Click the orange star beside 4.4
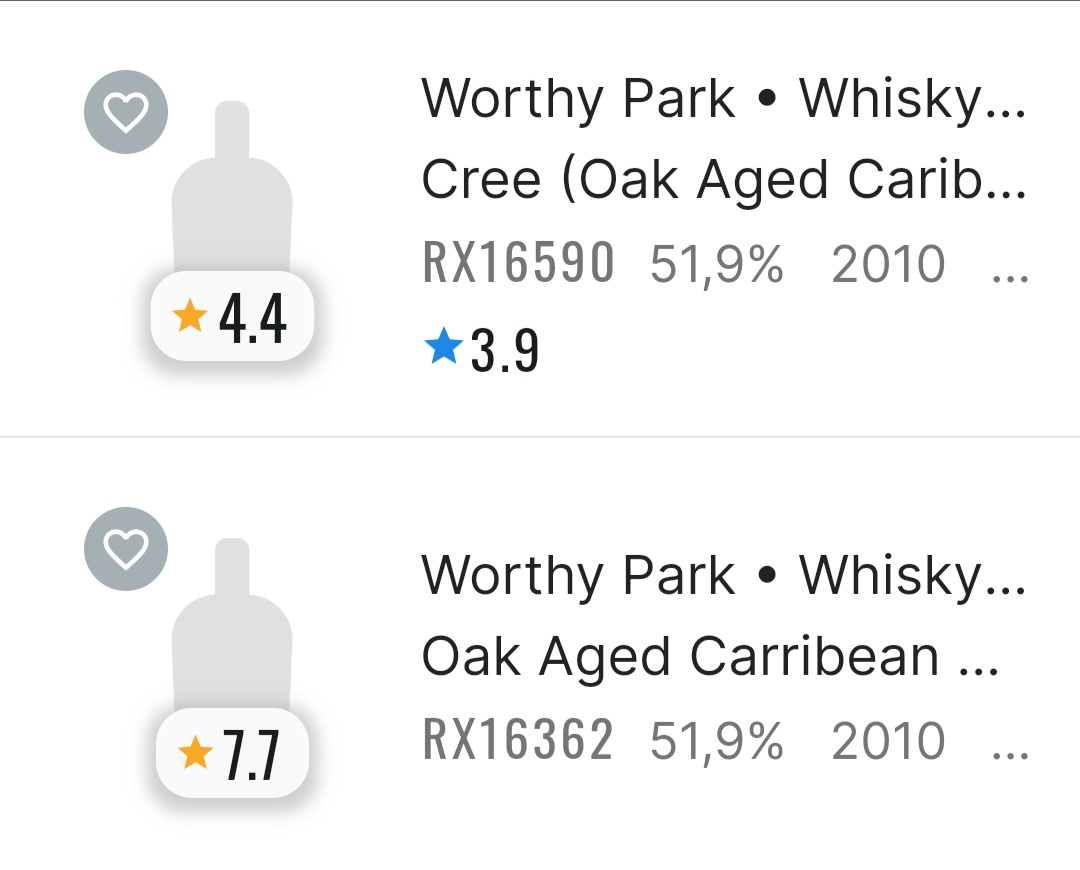Image resolution: width=1080 pixels, height=870 pixels. pos(189,317)
